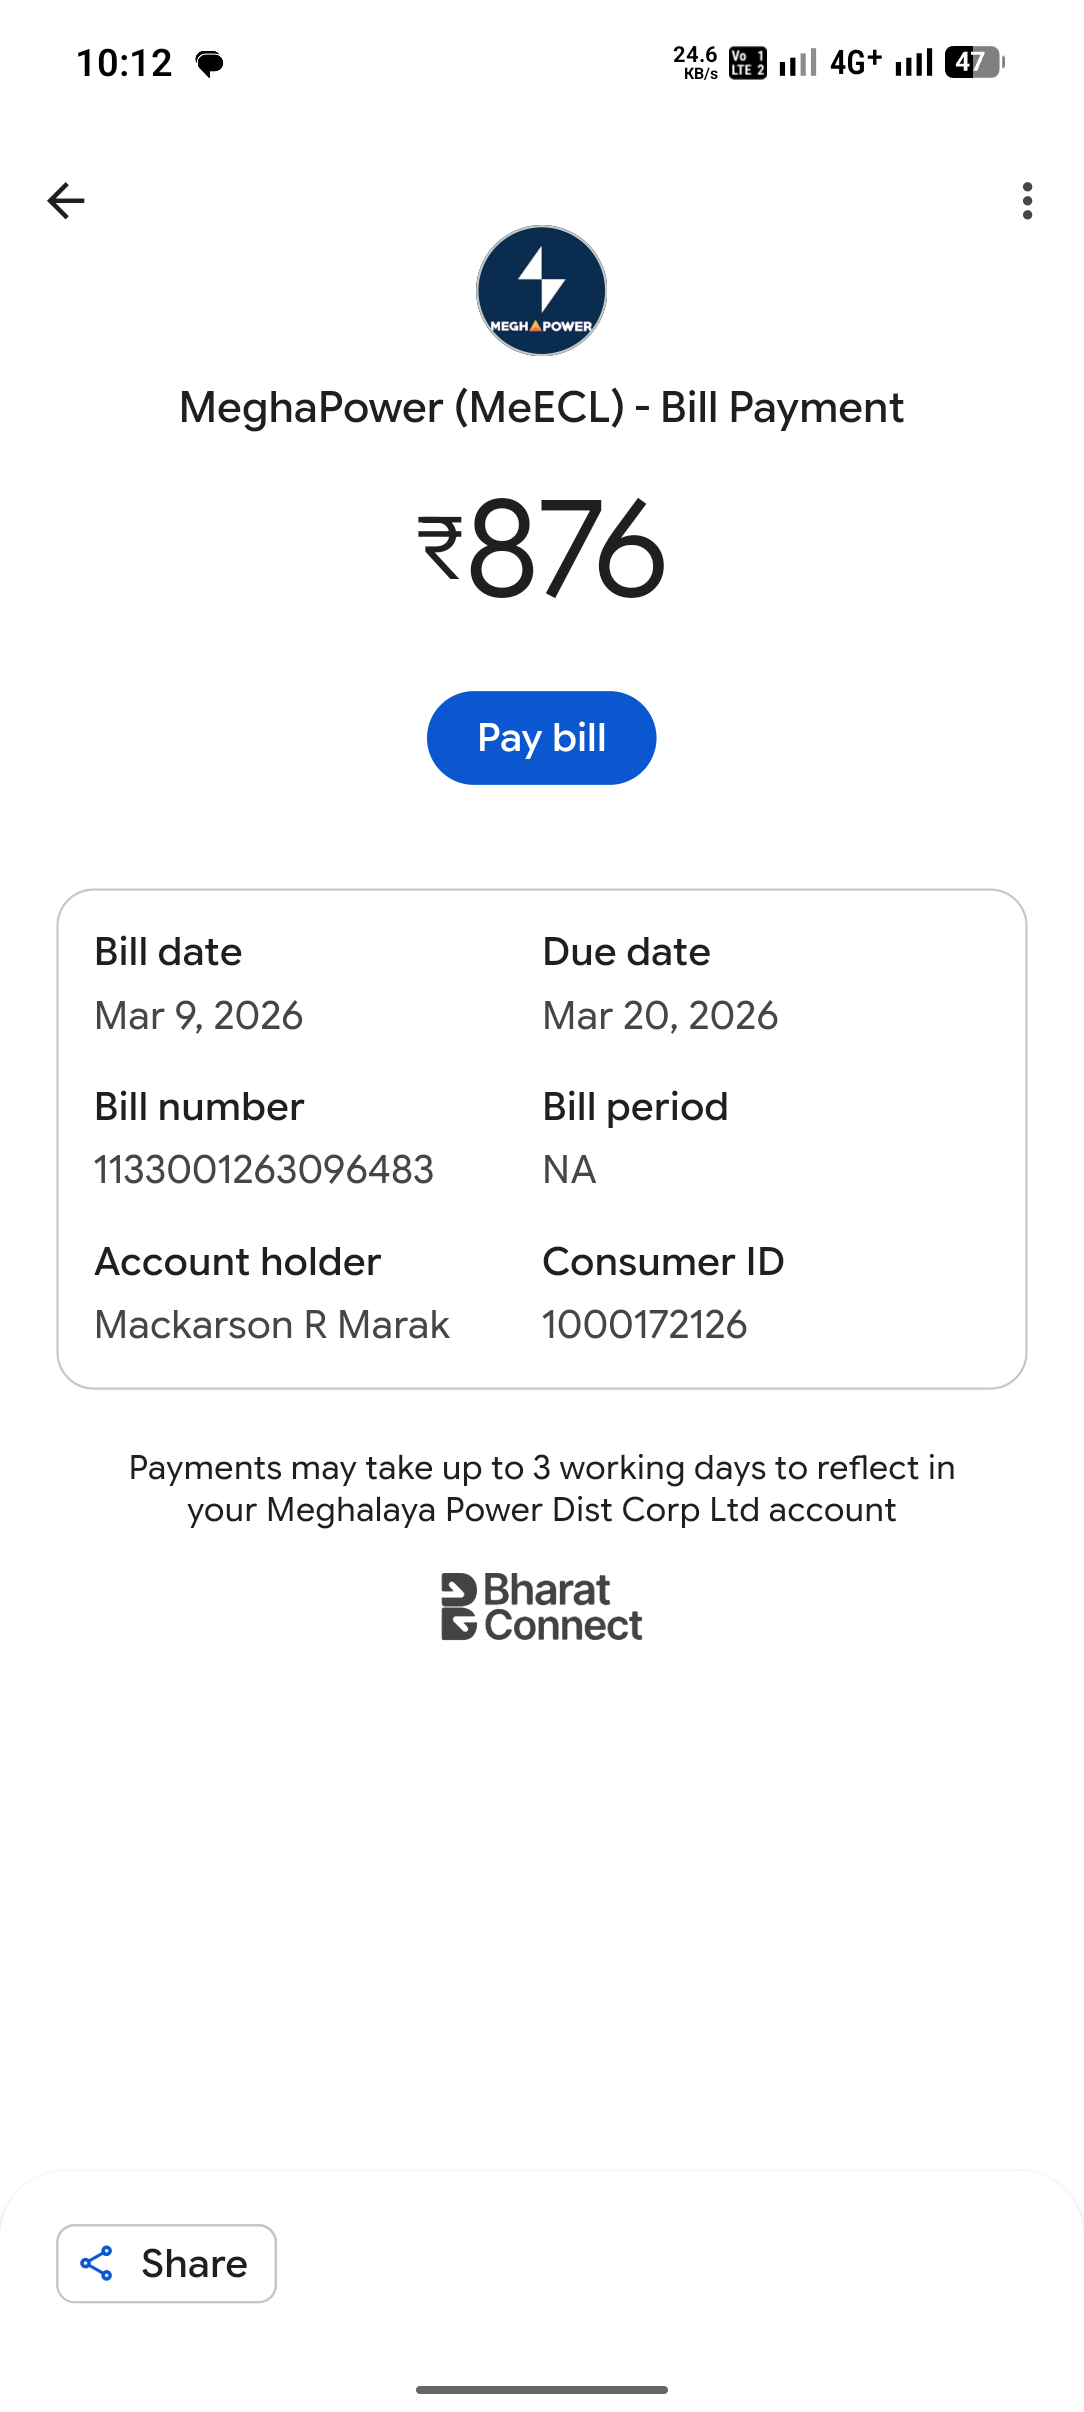Screen dimensions: 1084x2412
Task: Open the three-dot overflow menu
Action: pos(1027,201)
